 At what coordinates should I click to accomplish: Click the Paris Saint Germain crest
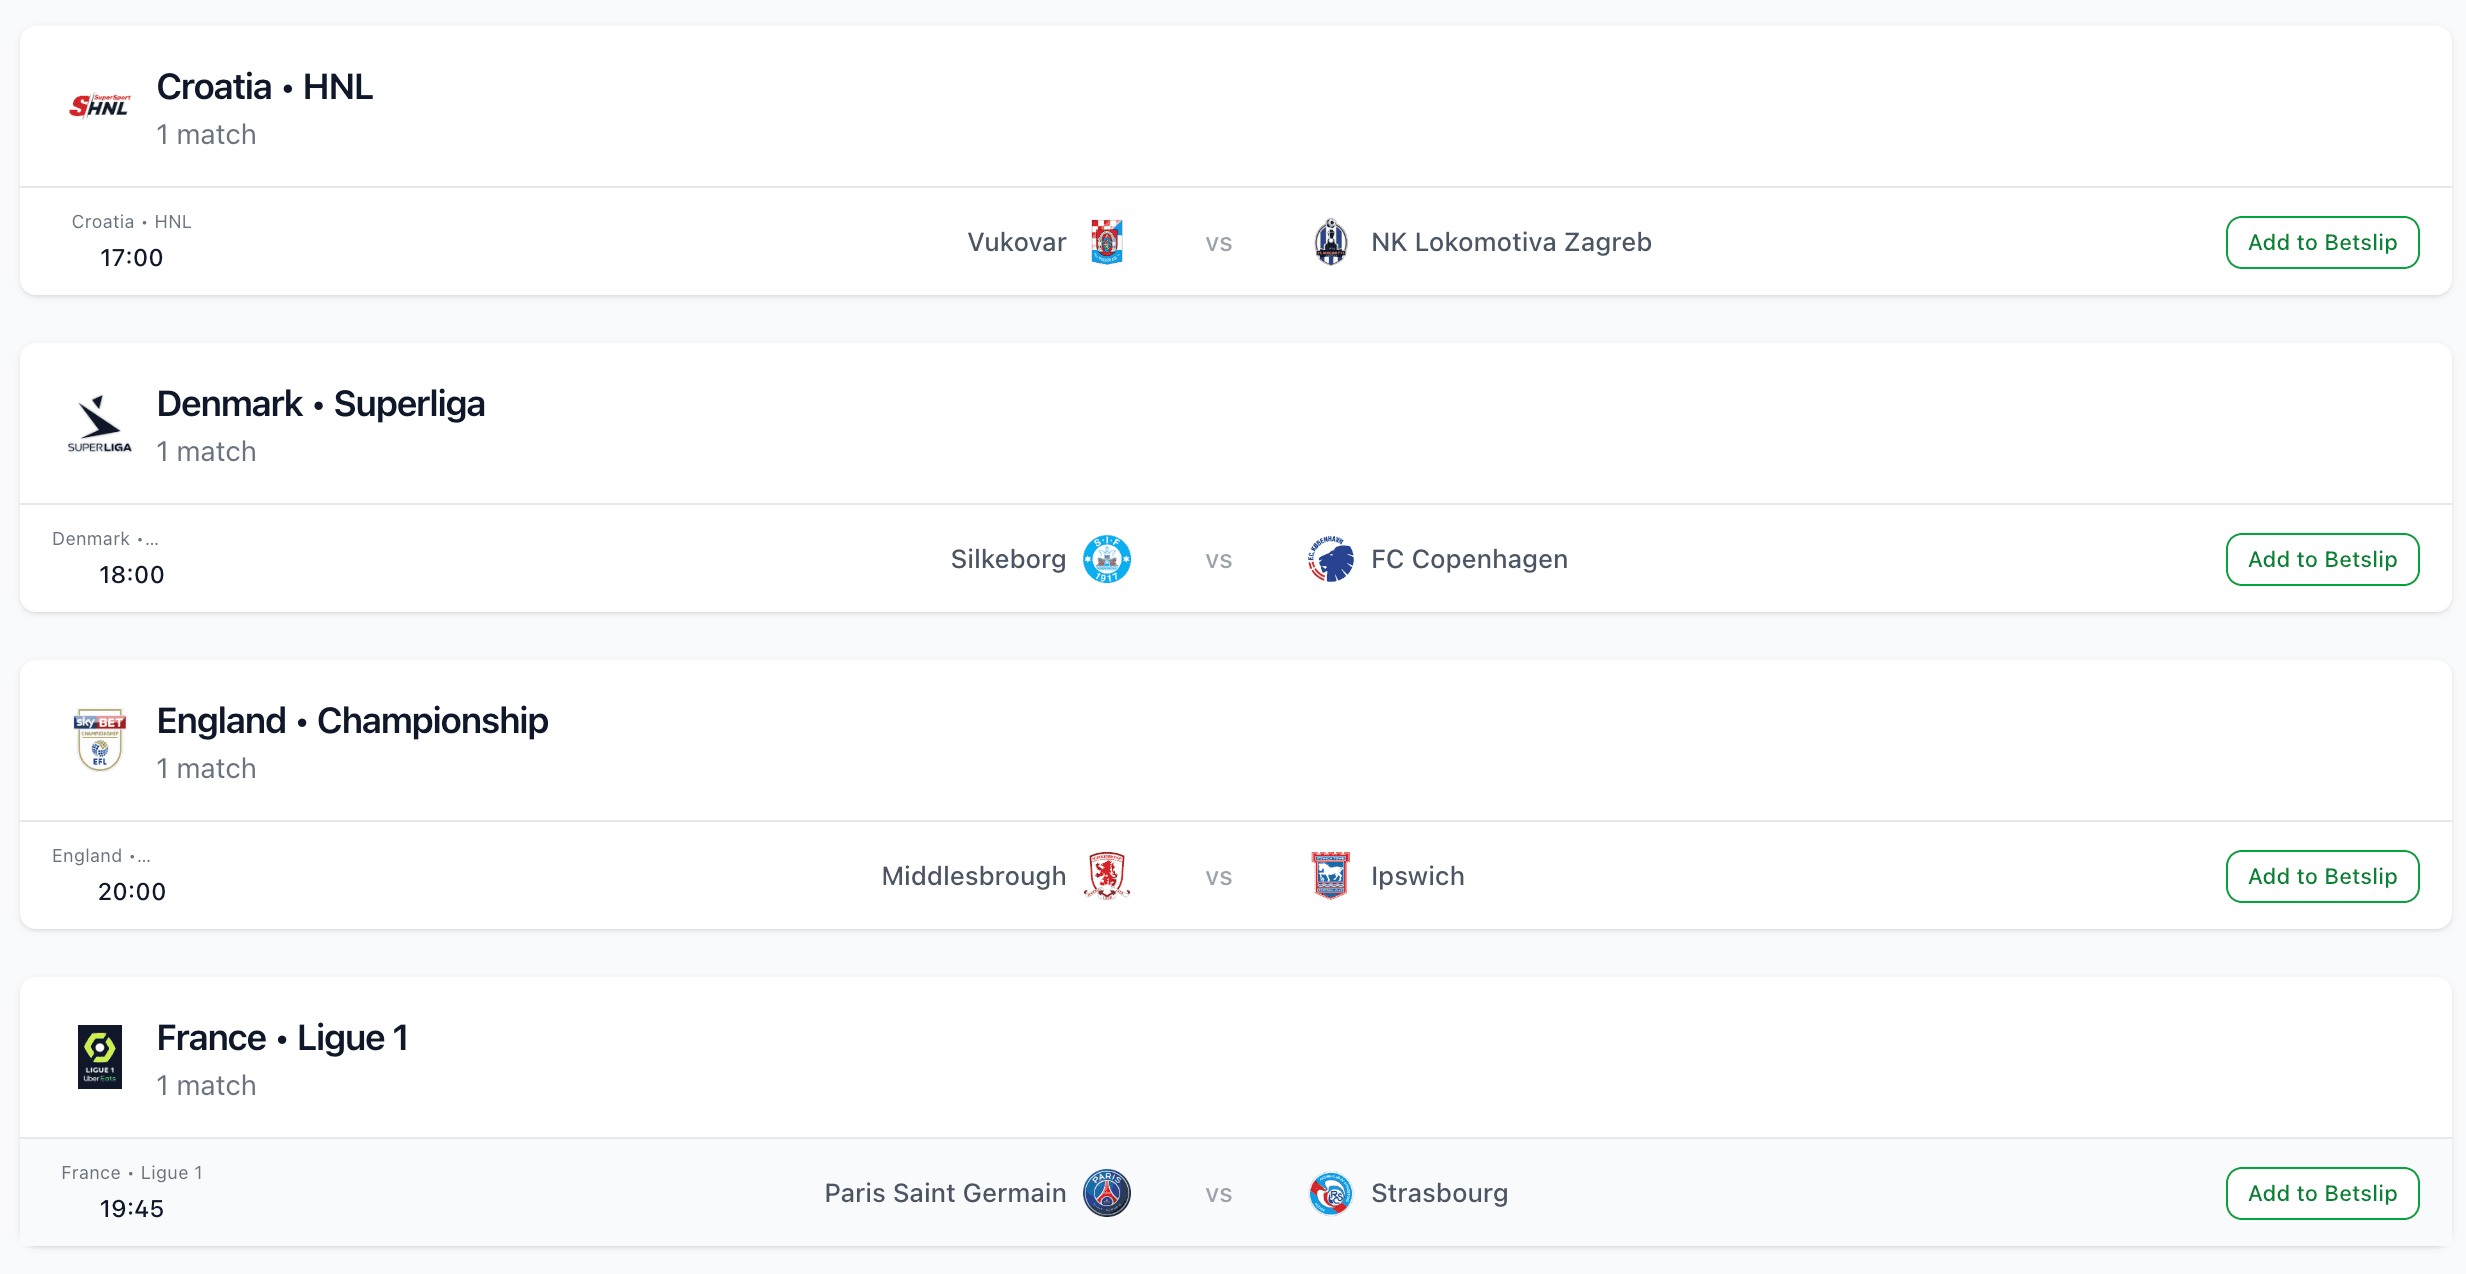point(1106,1193)
